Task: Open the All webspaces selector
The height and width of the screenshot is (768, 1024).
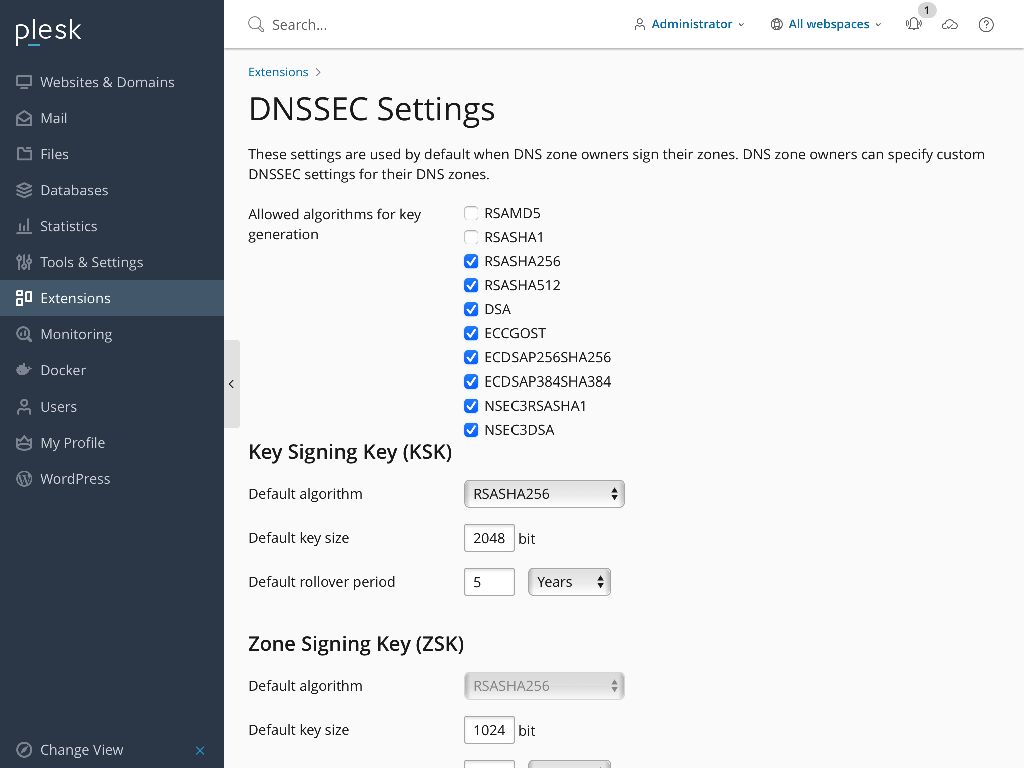Action: point(826,24)
